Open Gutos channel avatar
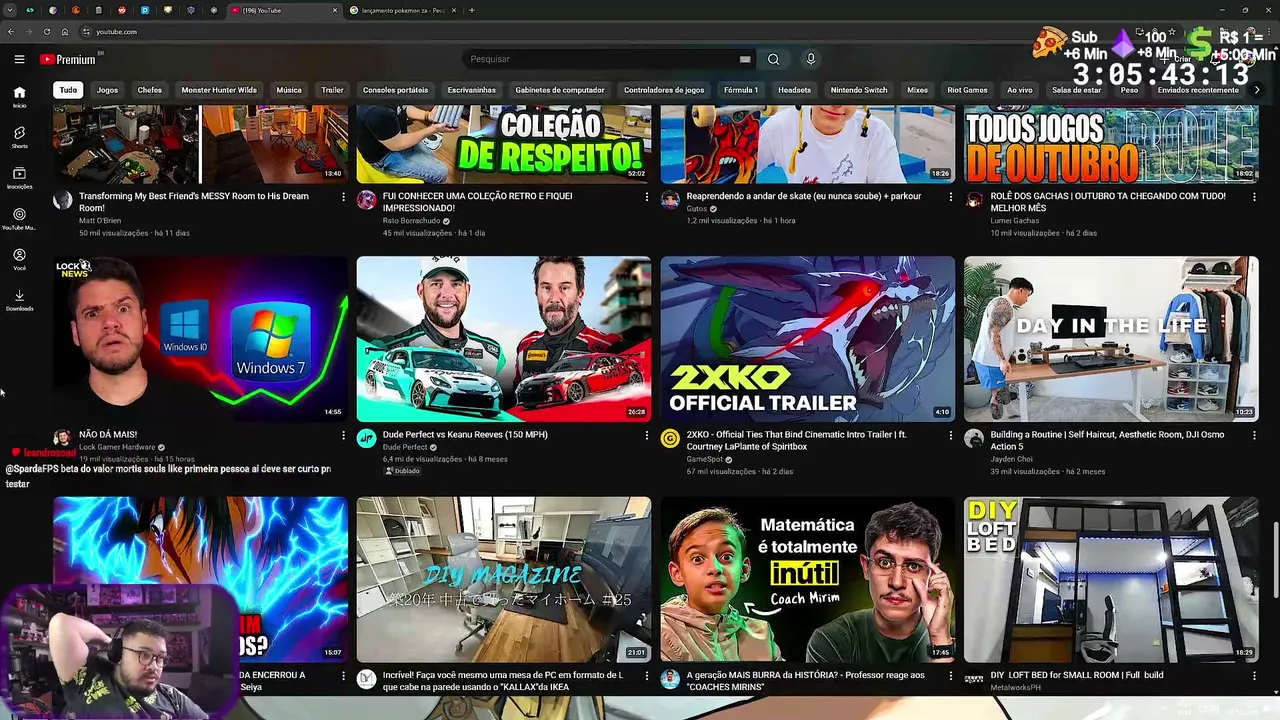 click(x=670, y=200)
